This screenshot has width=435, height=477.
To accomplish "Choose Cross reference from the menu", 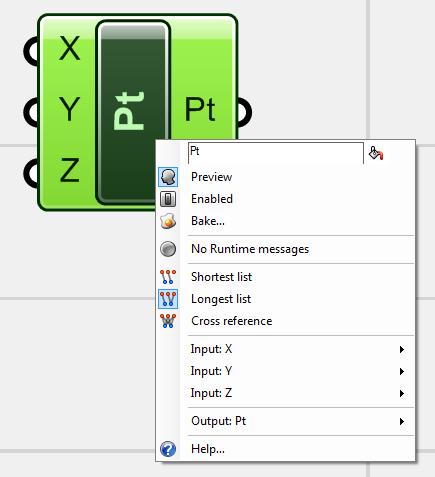I will (x=232, y=321).
